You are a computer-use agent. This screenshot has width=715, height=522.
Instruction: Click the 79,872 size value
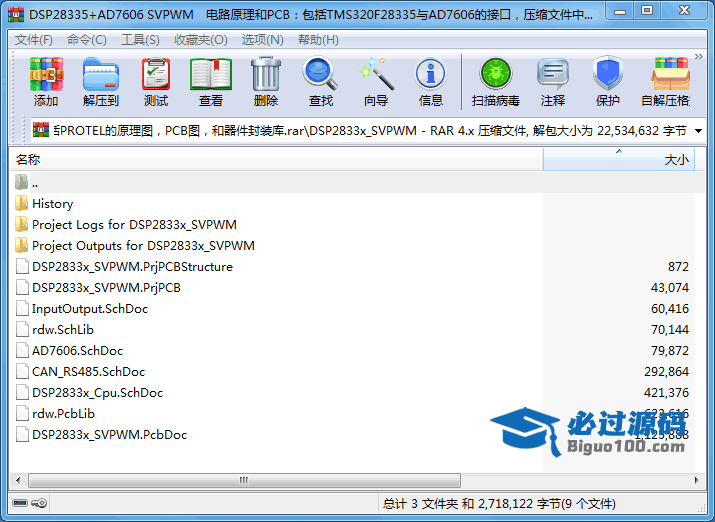click(669, 351)
